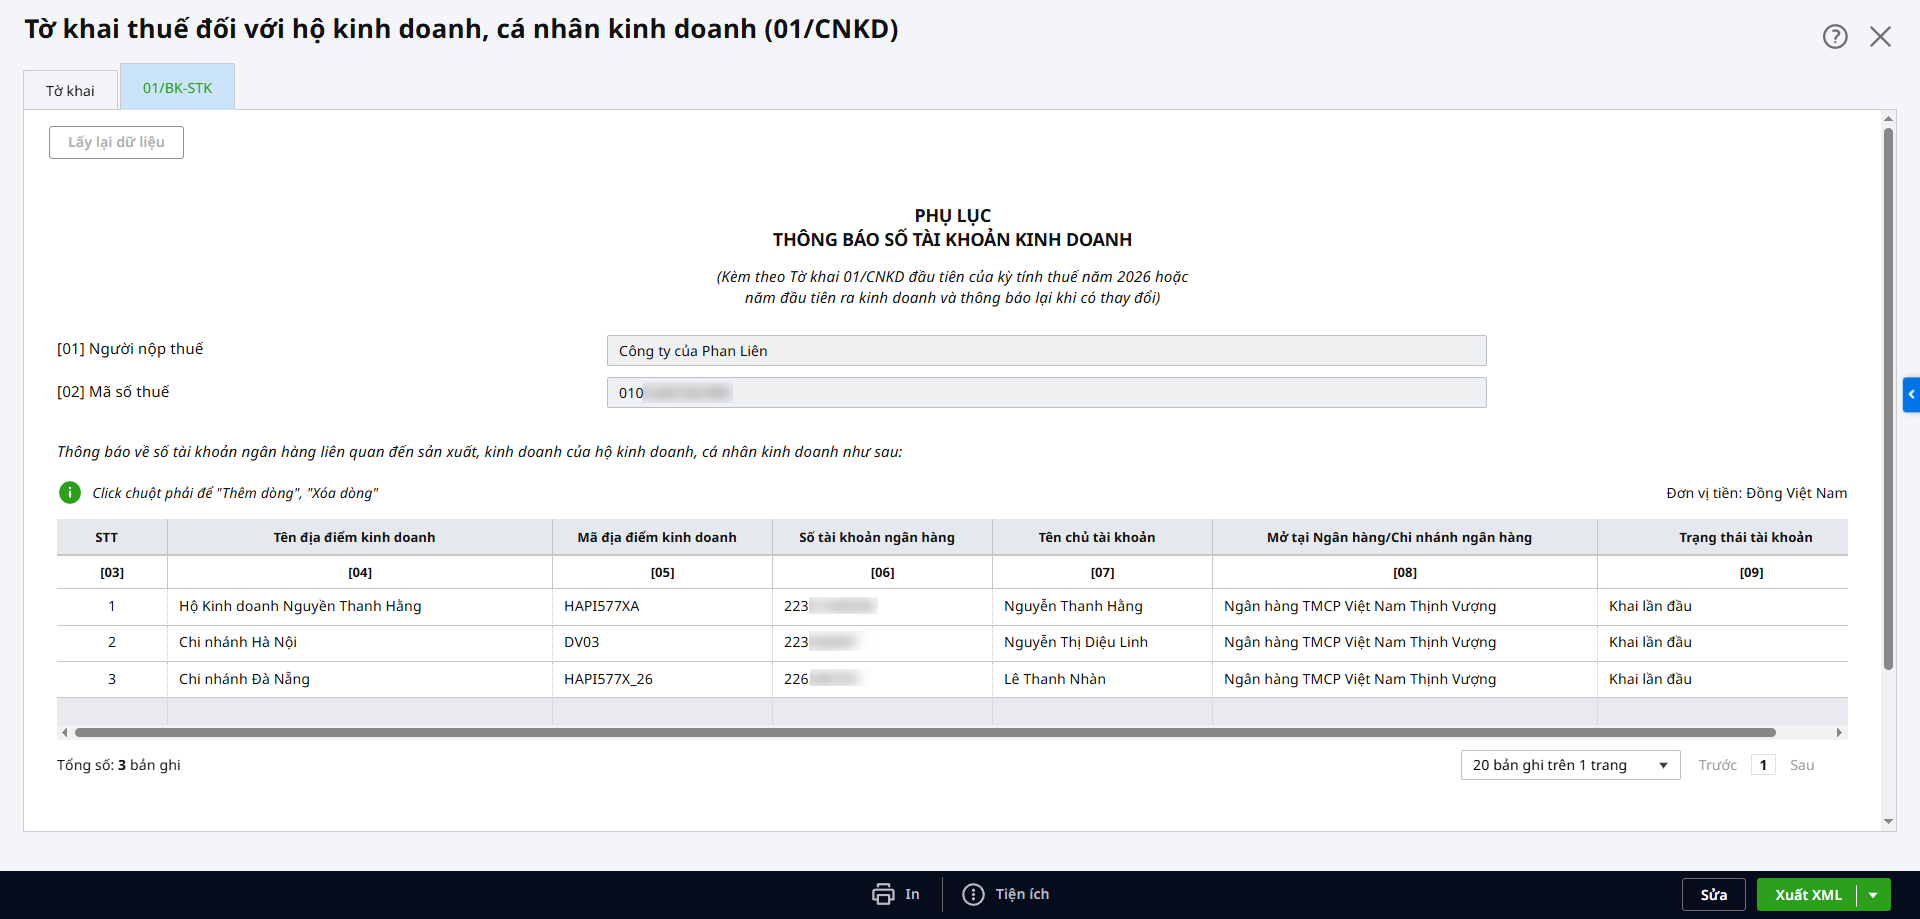Click the Người nộp thuế input field
1920x919 pixels.
pos(1045,351)
